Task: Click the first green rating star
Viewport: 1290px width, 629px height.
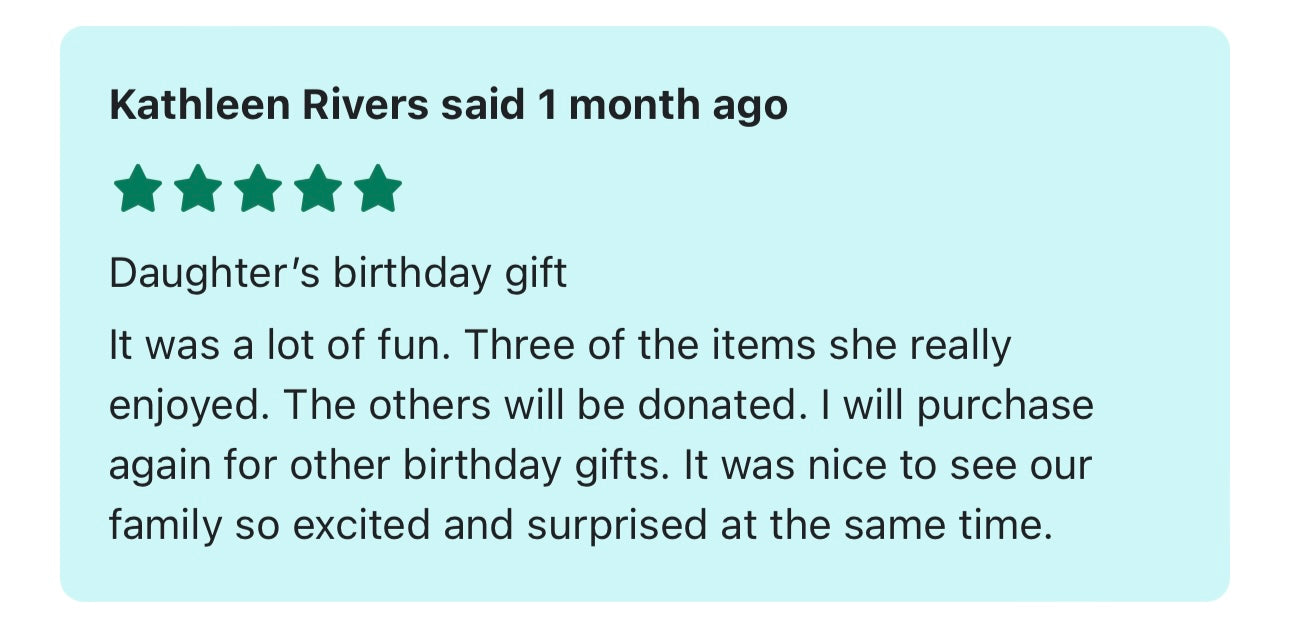Action: [137, 190]
